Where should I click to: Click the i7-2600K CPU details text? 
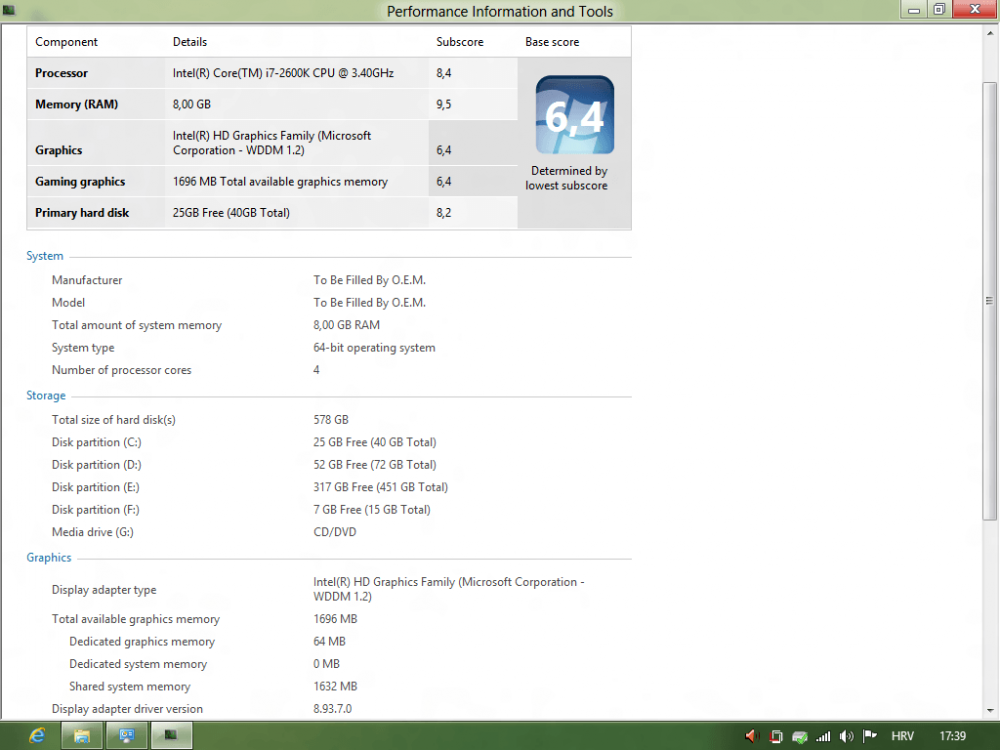point(283,73)
